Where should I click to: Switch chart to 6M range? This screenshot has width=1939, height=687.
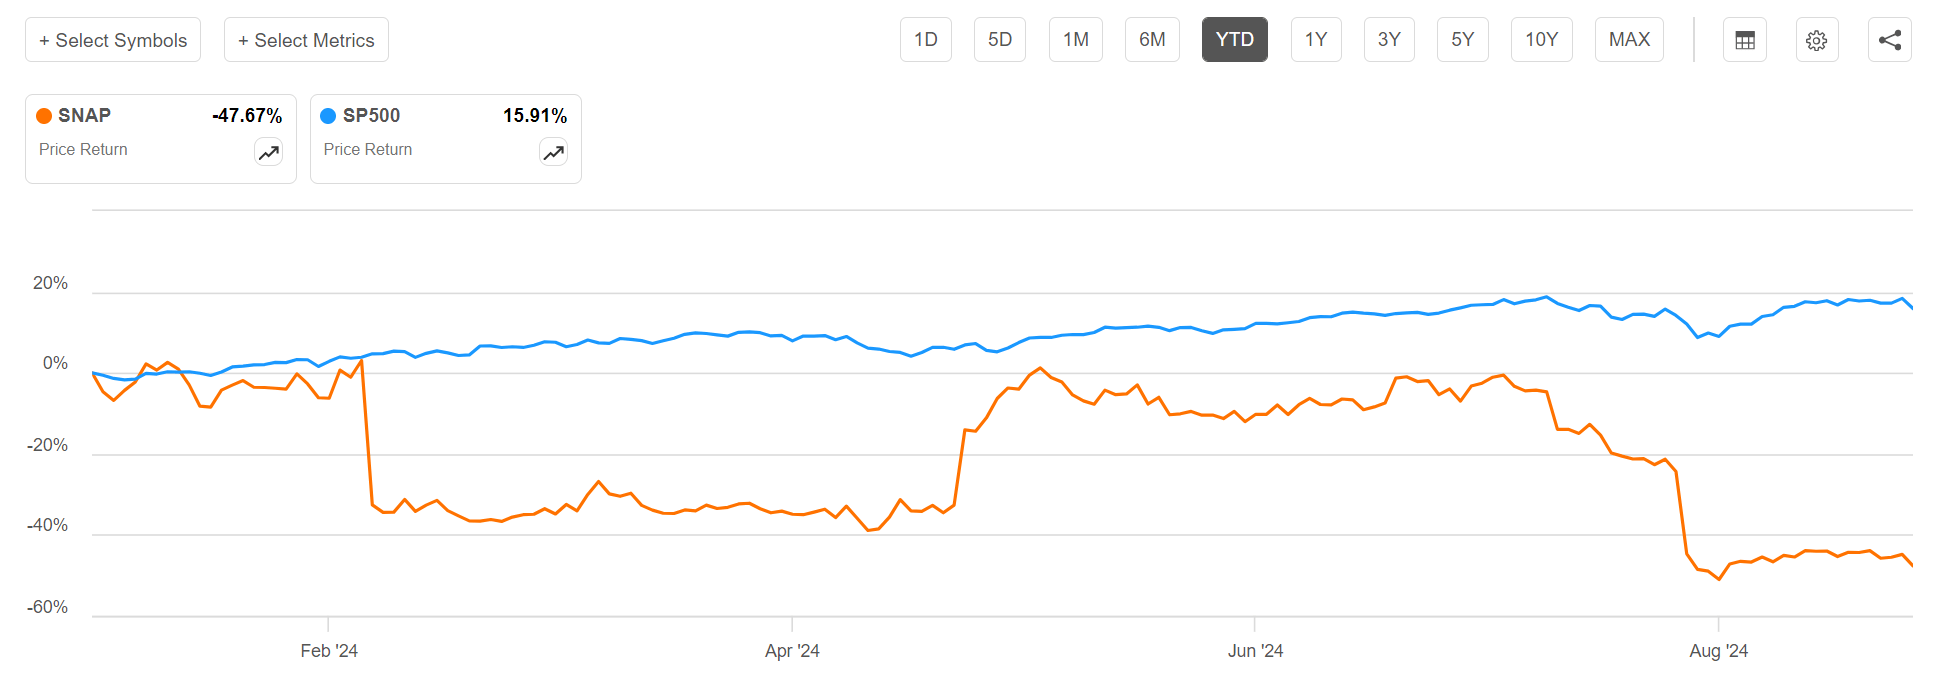(1152, 40)
